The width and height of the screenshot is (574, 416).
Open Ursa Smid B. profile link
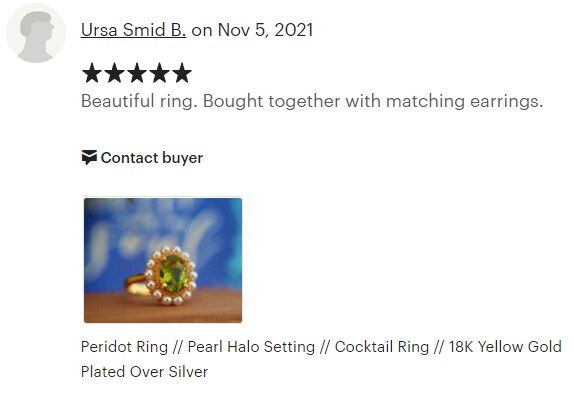tap(133, 30)
